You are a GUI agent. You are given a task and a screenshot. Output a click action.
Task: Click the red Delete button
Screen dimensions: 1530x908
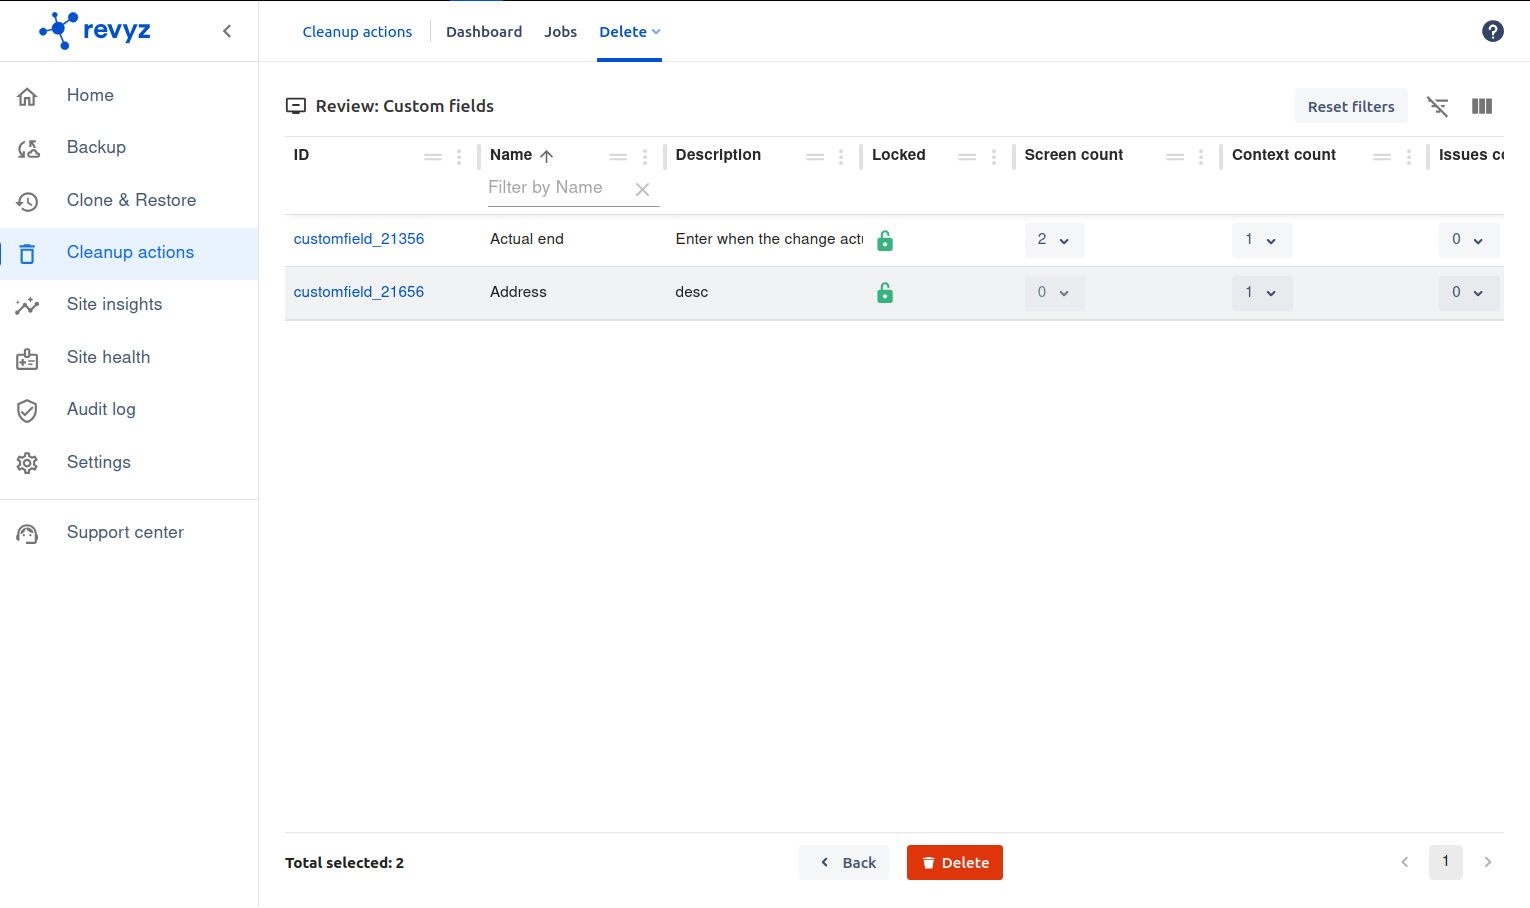click(x=955, y=863)
